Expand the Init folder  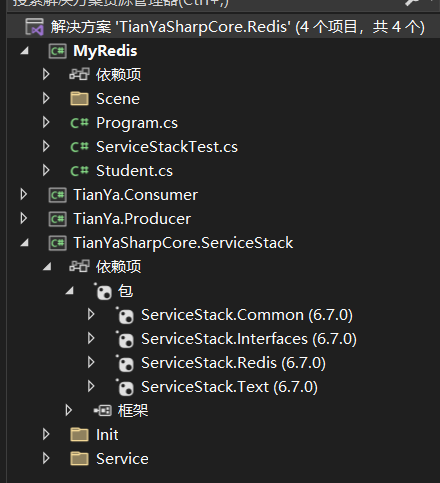(46, 434)
